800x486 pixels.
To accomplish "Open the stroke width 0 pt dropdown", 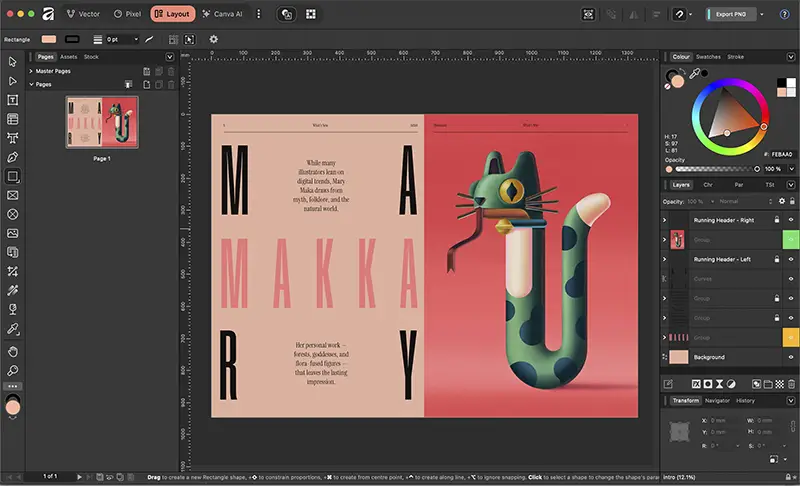I will pyautogui.click(x=136, y=39).
